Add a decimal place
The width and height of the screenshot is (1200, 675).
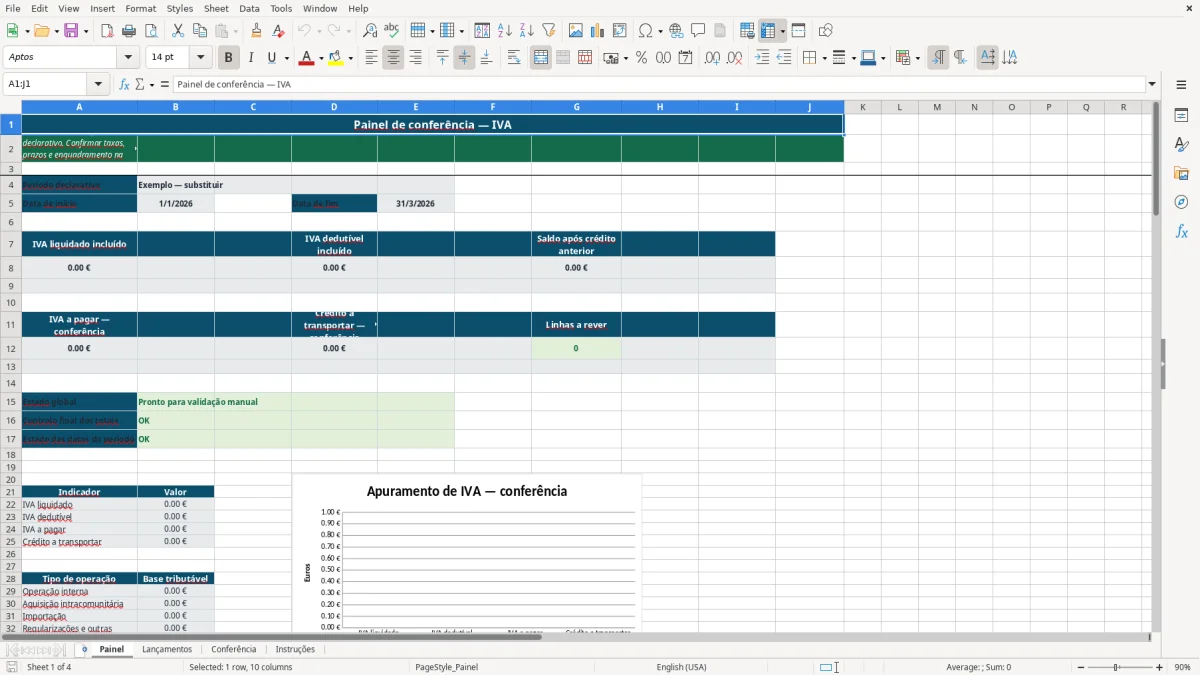pos(713,58)
